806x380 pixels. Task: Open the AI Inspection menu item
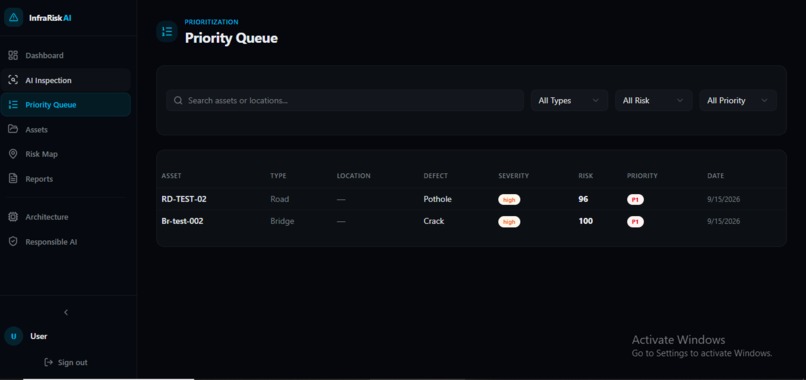(66, 80)
